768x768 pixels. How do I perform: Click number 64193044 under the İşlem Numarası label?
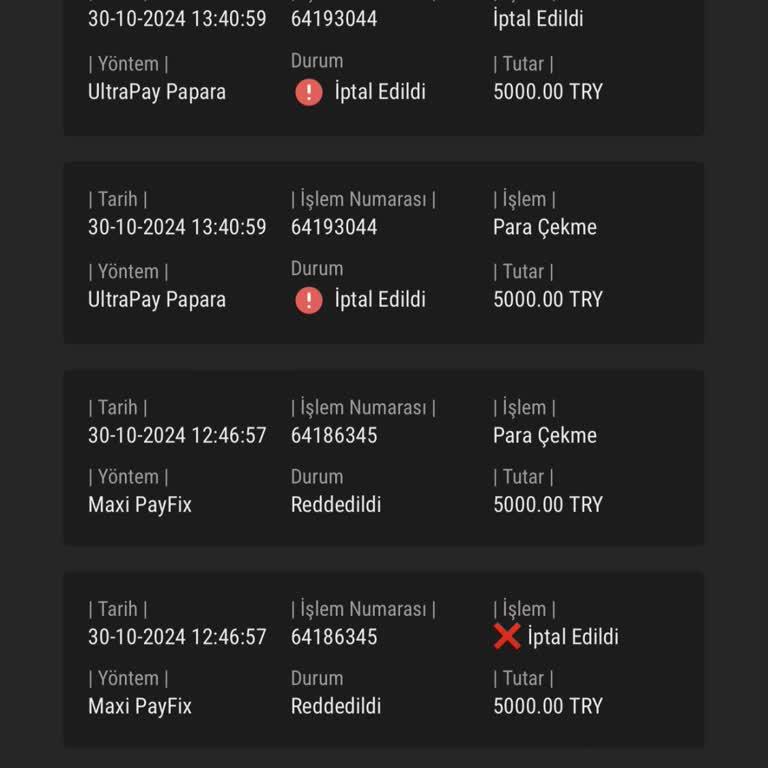334,228
